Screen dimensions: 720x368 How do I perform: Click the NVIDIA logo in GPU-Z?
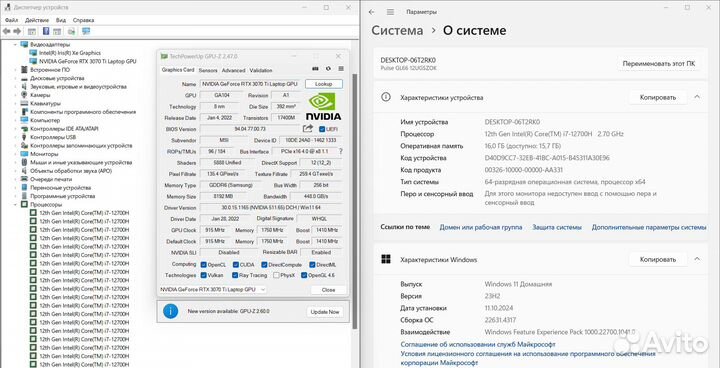coord(323,106)
